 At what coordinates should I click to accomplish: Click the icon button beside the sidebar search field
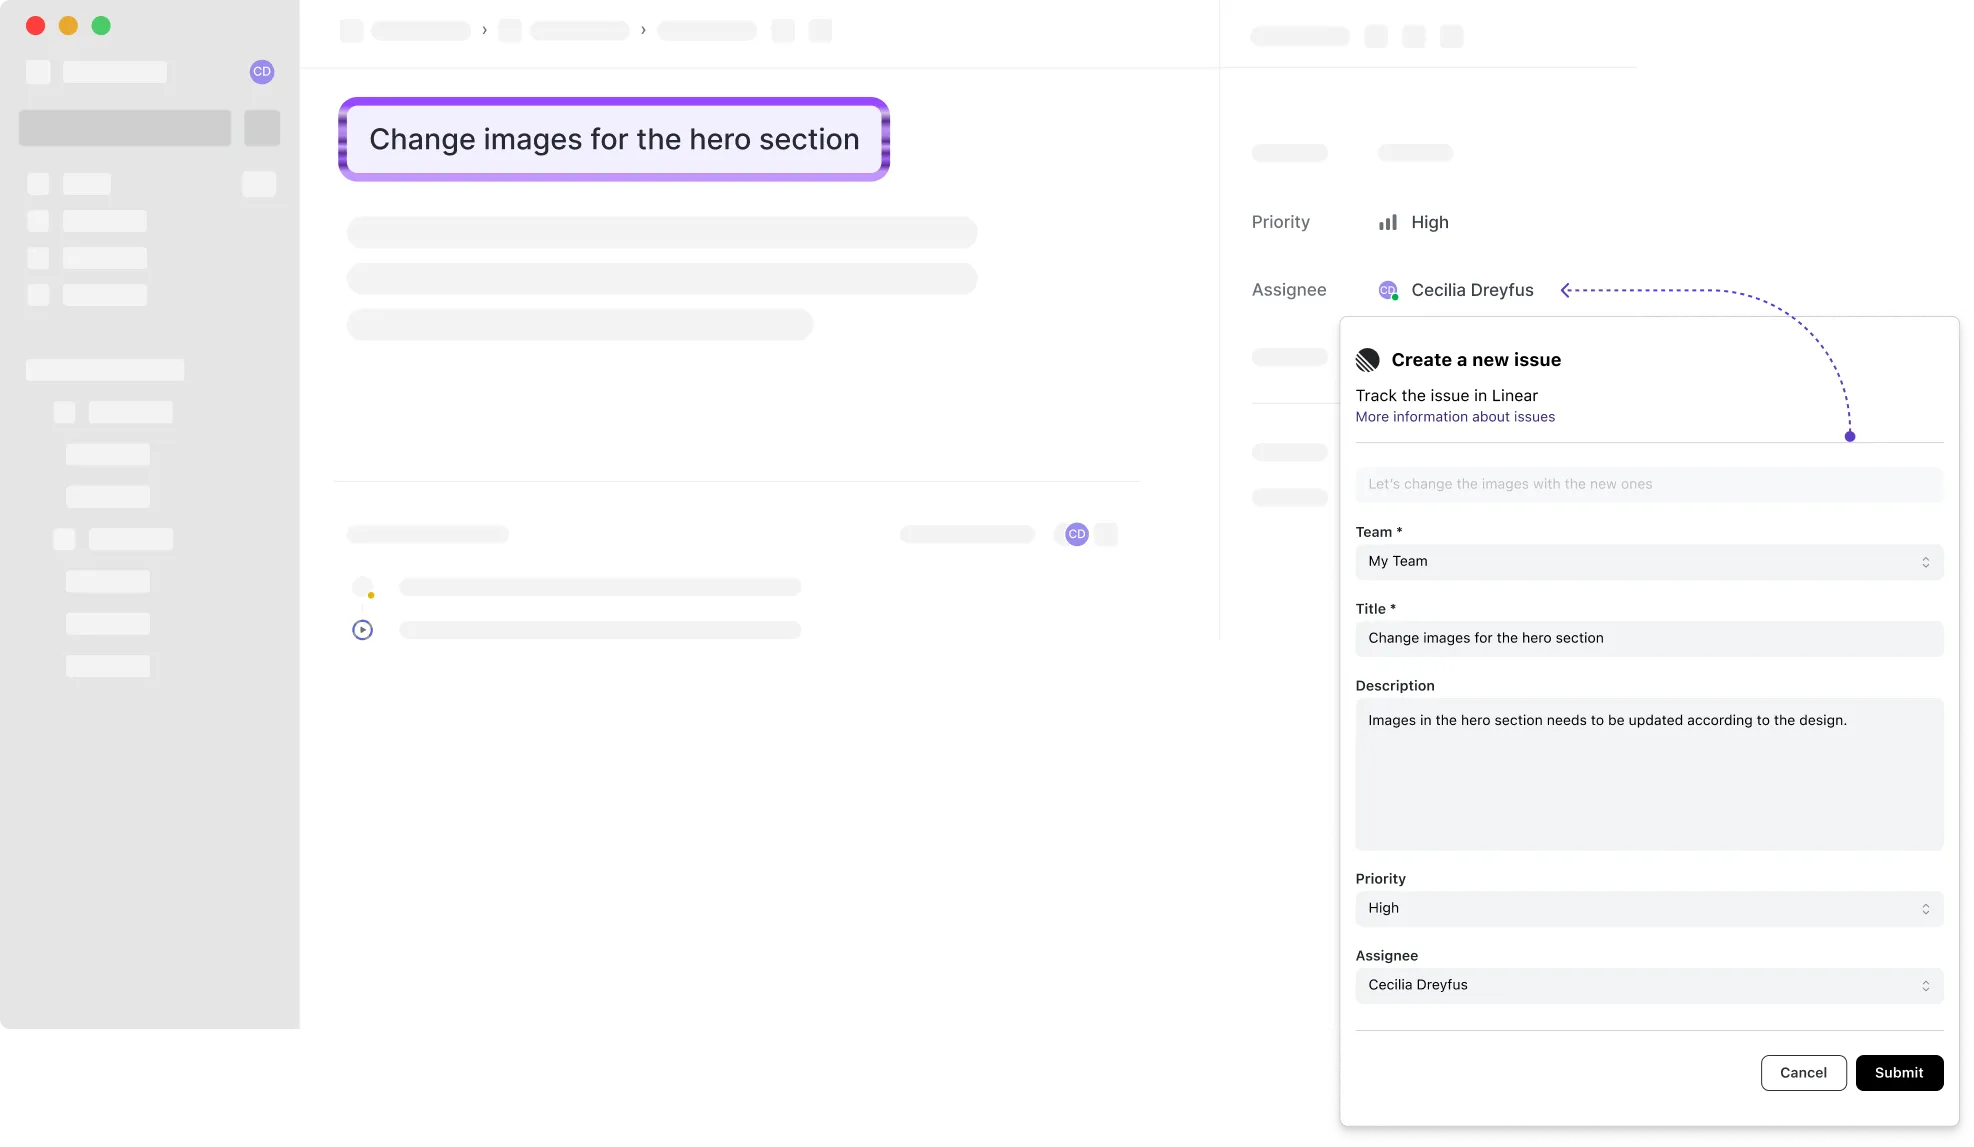(x=261, y=127)
